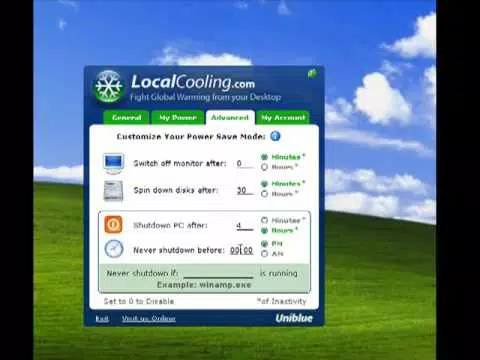Click the Shutdown PC after value field
The image size is (480, 360).
245,226
